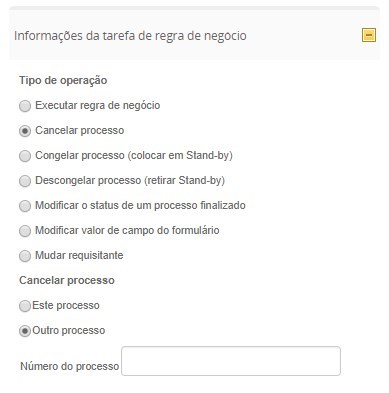Click the Congelar processo label text
The height and width of the screenshot is (393, 389).
(134, 155)
